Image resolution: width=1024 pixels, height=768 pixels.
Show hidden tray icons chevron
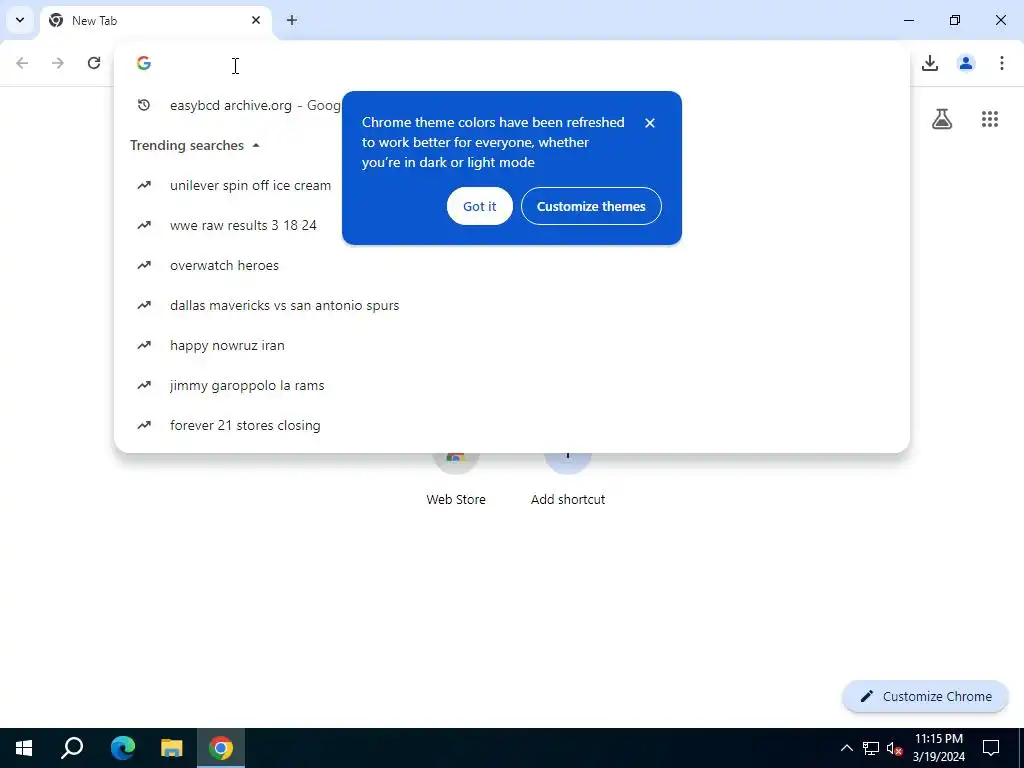point(846,748)
